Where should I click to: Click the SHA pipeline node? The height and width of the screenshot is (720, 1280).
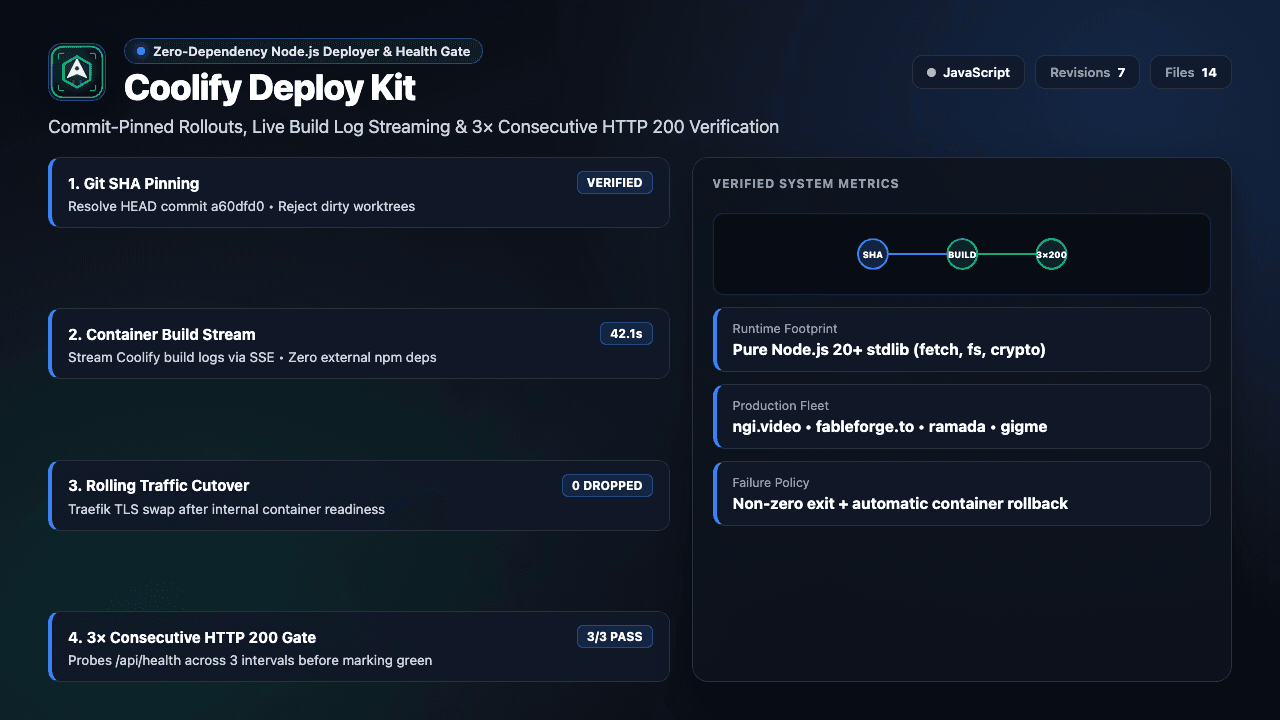click(x=873, y=255)
